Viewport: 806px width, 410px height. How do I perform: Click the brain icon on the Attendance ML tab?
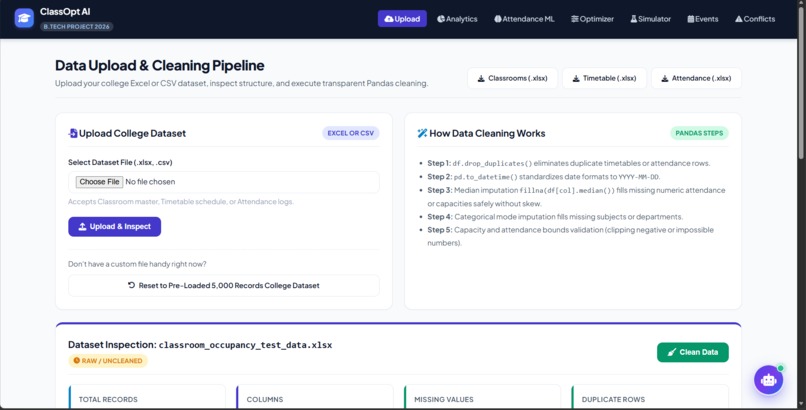[x=498, y=19]
